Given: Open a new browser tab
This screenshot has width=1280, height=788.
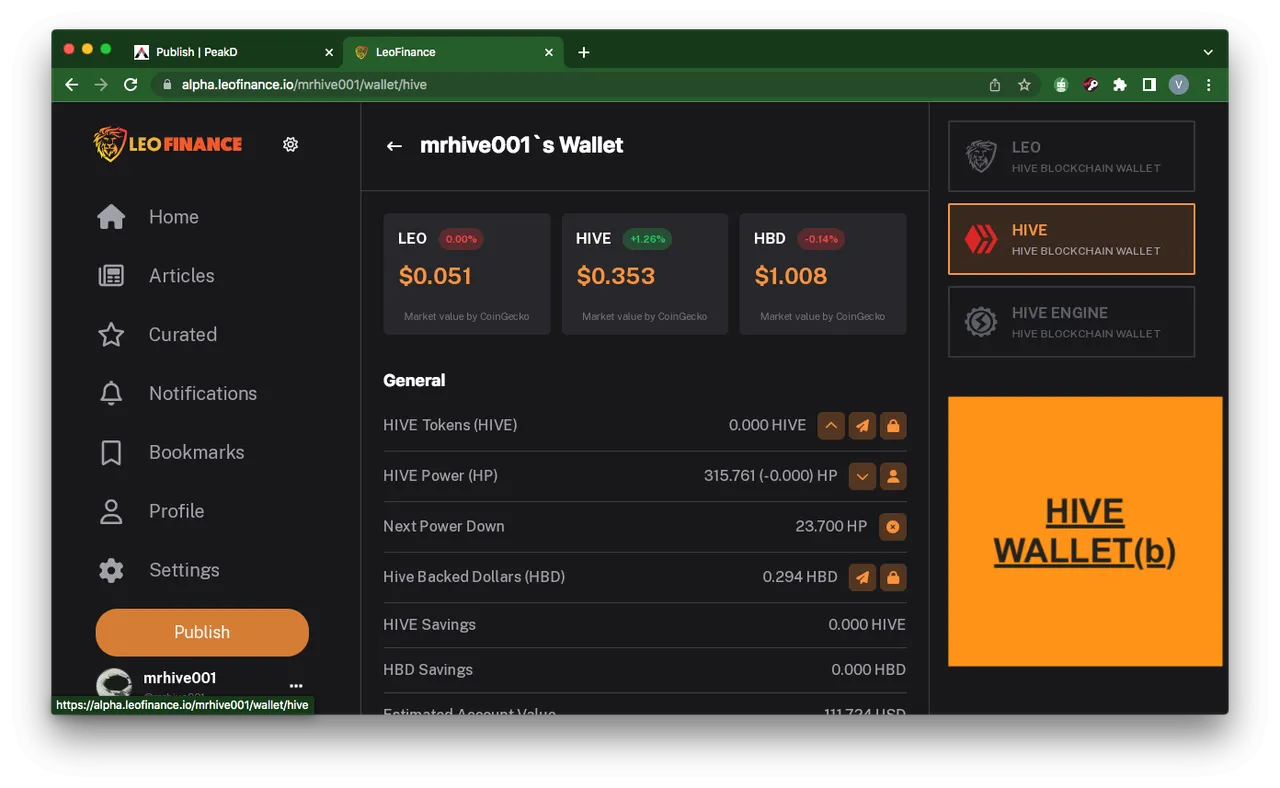Looking at the screenshot, I should tap(584, 52).
